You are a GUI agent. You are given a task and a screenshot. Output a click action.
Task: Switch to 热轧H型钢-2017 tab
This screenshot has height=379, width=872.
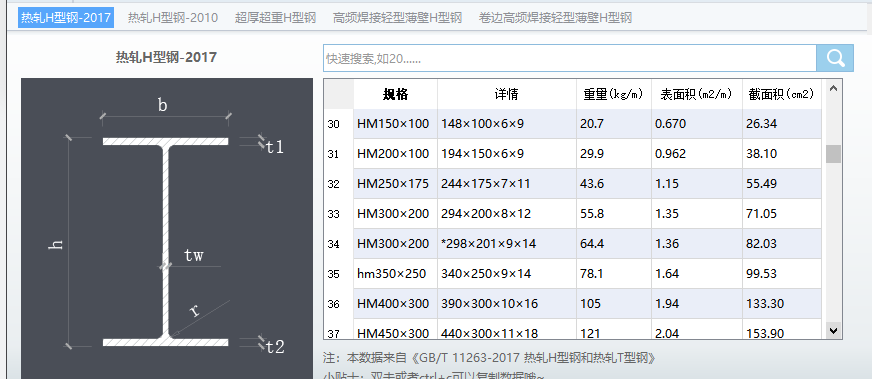[x=66, y=18]
